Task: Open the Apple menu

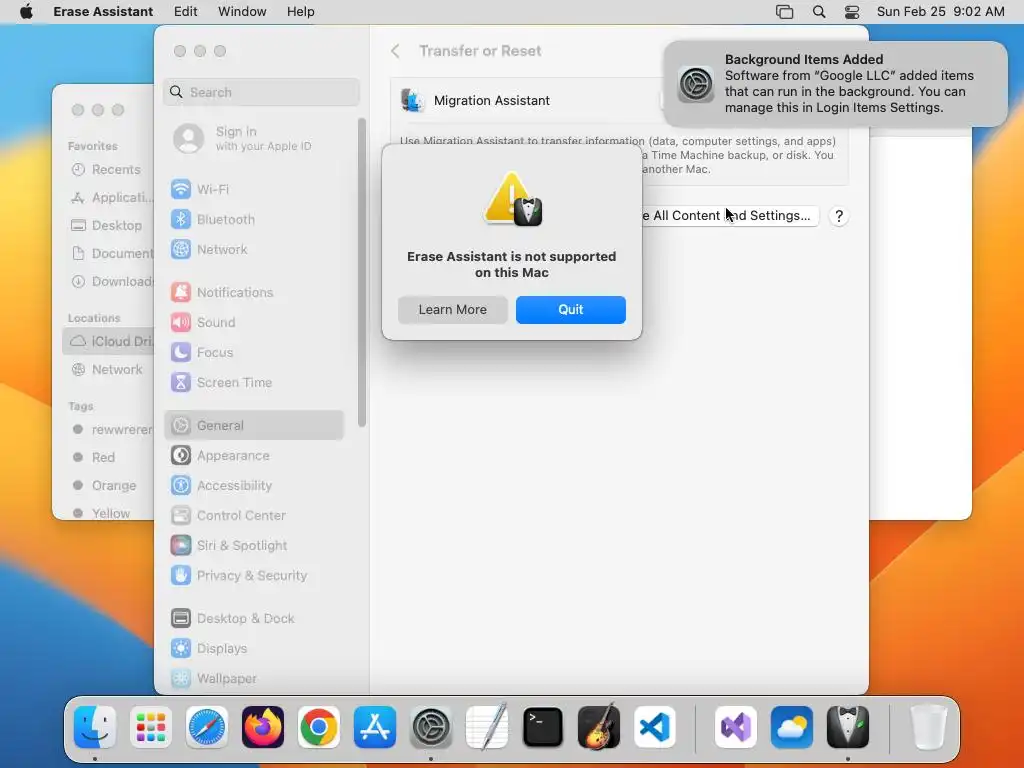Action: pos(26,12)
